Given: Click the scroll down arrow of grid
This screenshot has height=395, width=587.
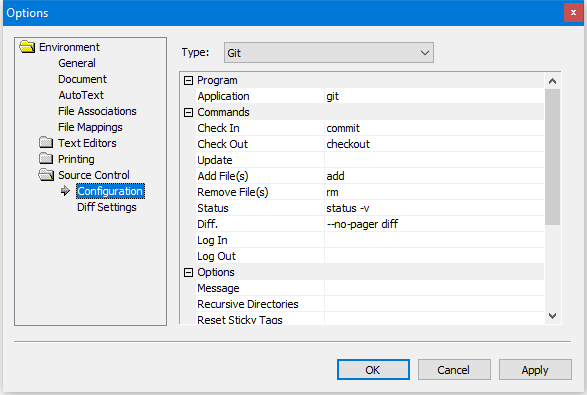Looking at the screenshot, I should click(552, 316).
